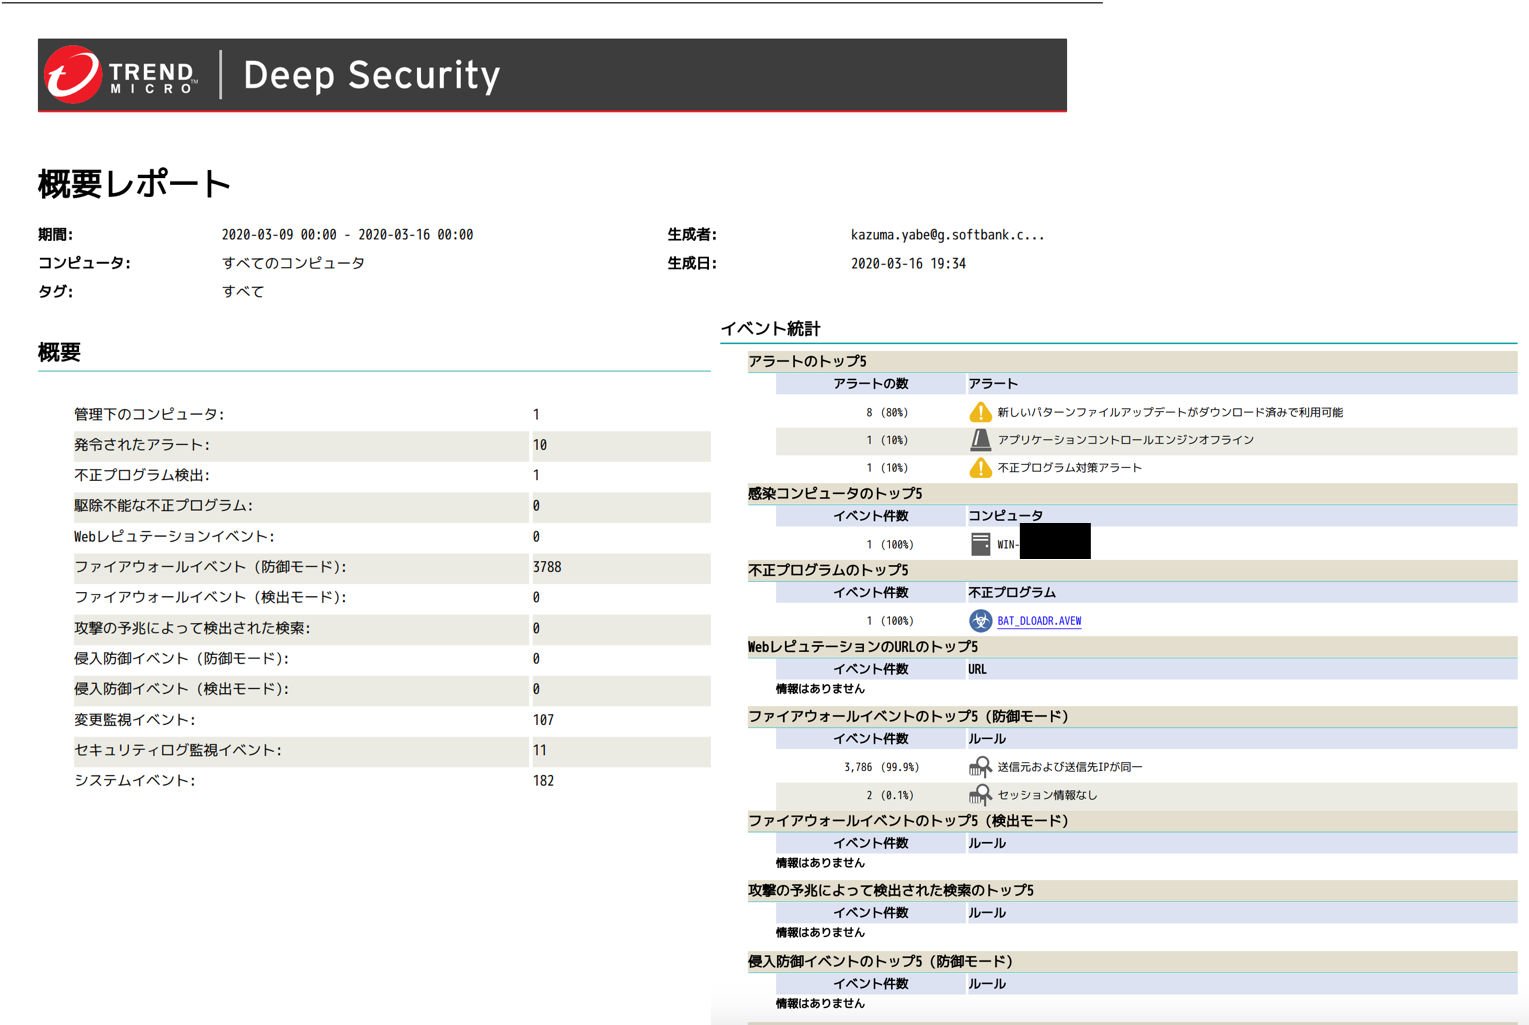Click the computer icon next to WIN- entry
Screen dimensions: 1529x1025
pyautogui.click(x=980, y=544)
